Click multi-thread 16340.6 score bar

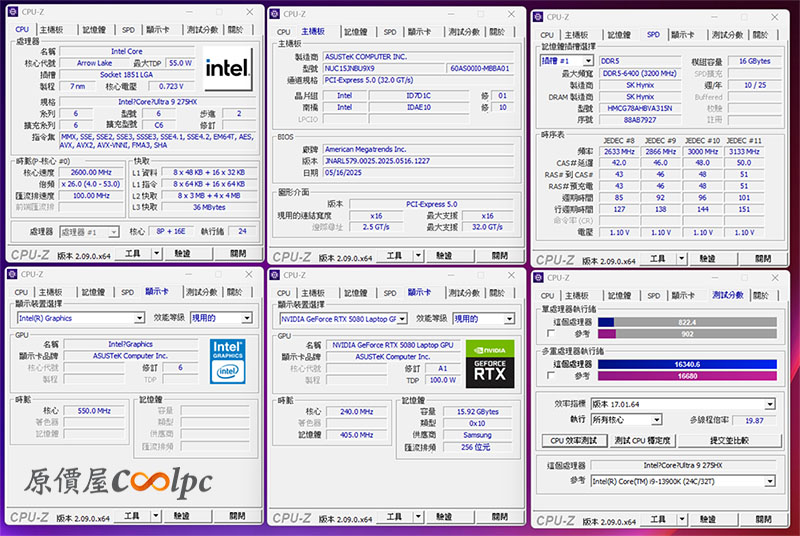(x=687, y=364)
